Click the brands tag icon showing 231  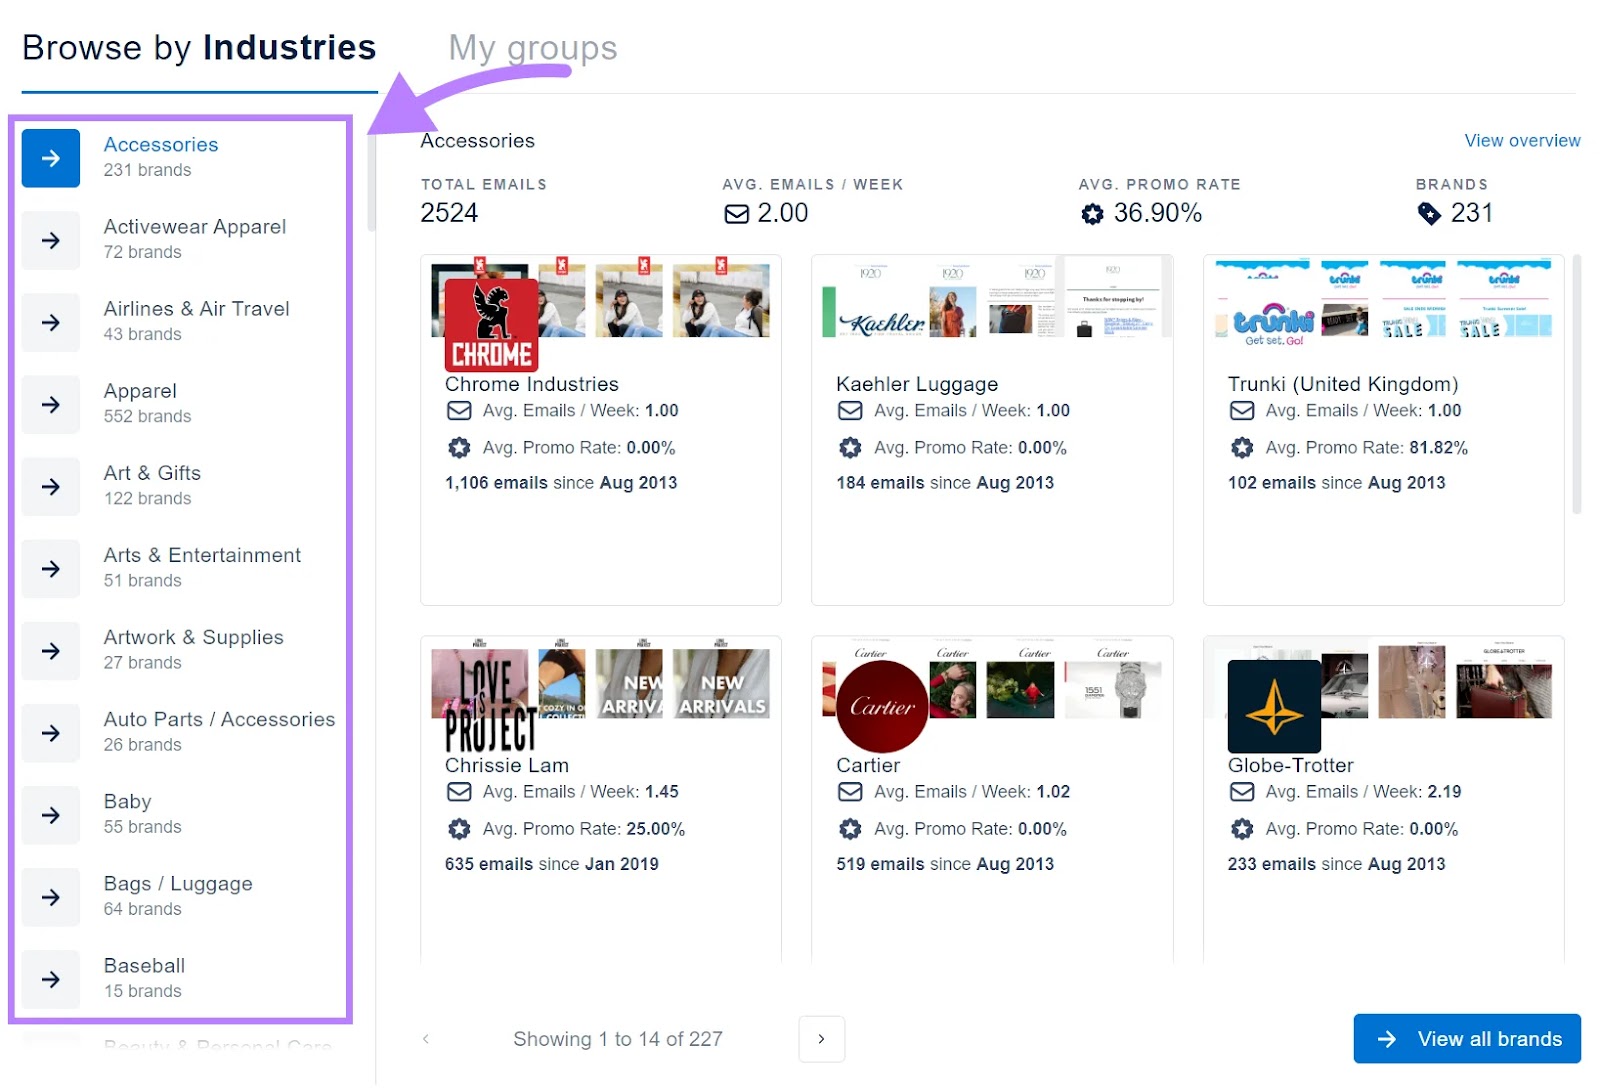1430,213
